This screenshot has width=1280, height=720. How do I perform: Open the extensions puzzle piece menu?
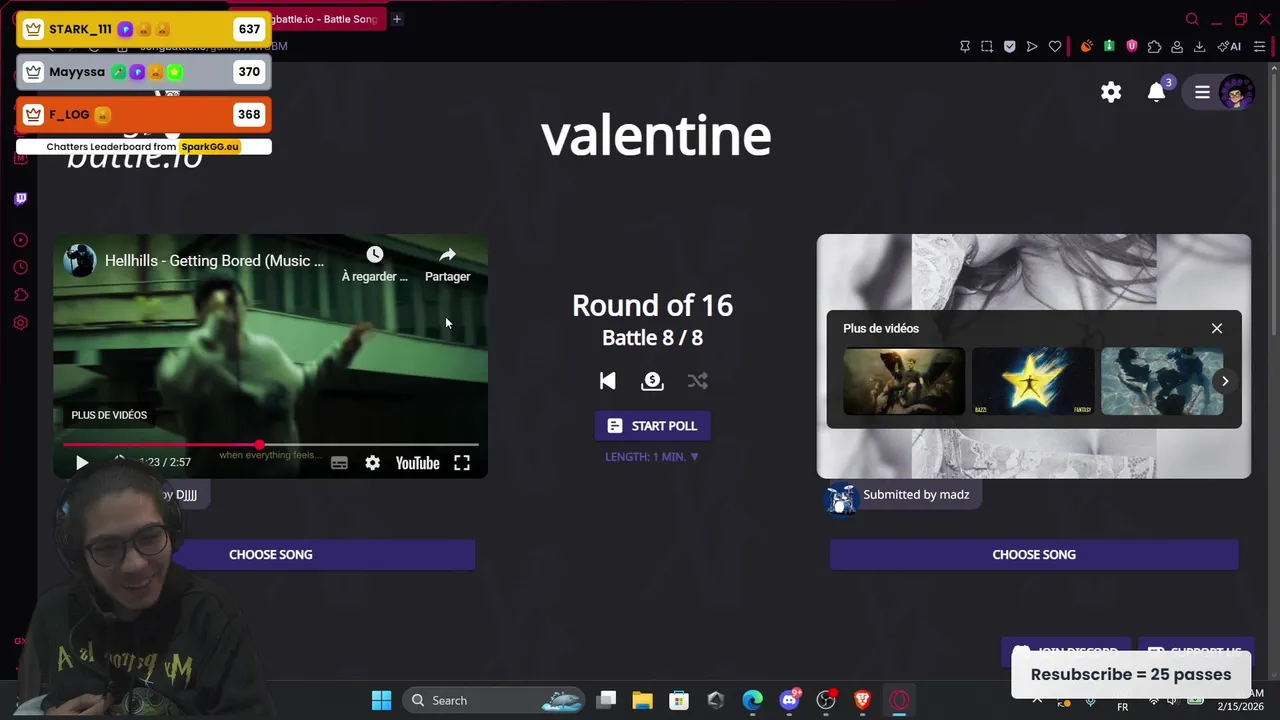pyautogui.click(x=1155, y=46)
